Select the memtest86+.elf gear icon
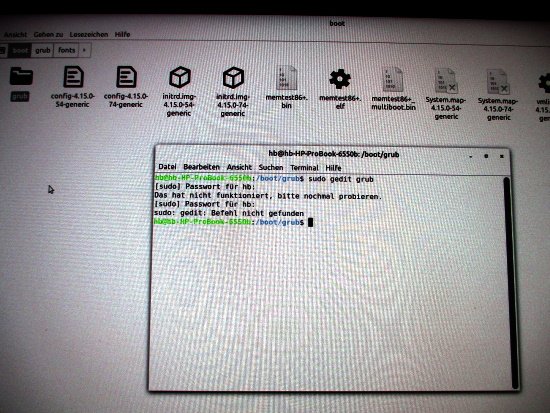The image size is (550, 413). click(x=340, y=79)
